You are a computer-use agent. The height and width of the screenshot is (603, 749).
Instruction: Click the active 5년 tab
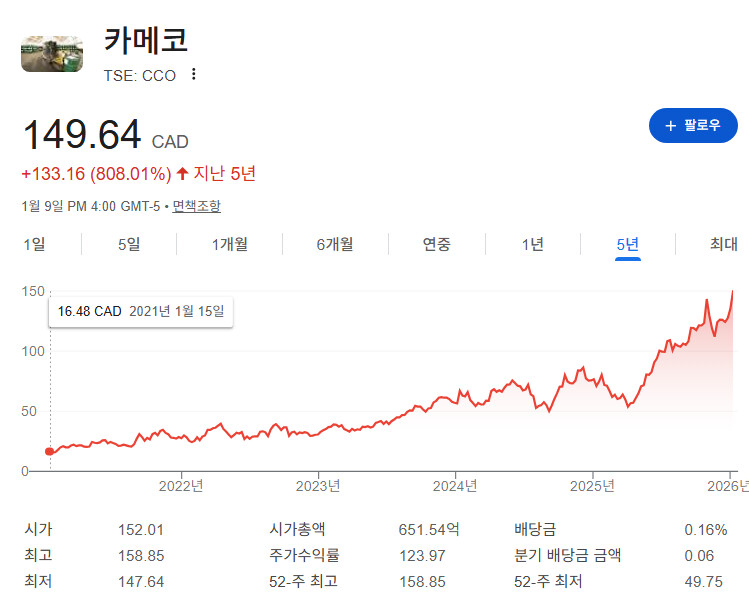pos(628,244)
